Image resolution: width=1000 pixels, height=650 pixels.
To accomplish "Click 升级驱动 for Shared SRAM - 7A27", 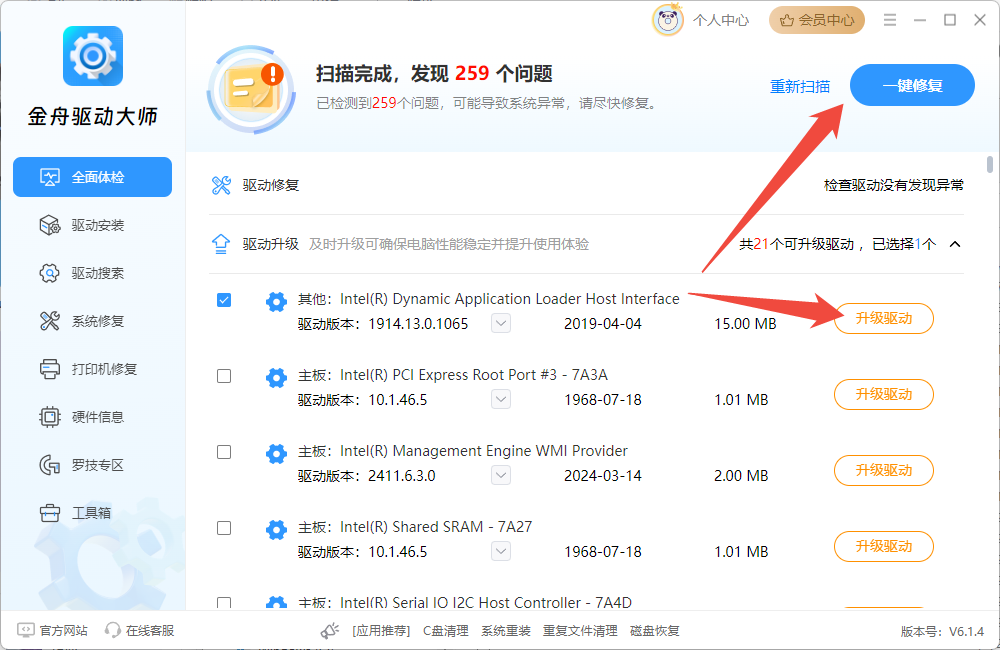I will tap(884, 546).
